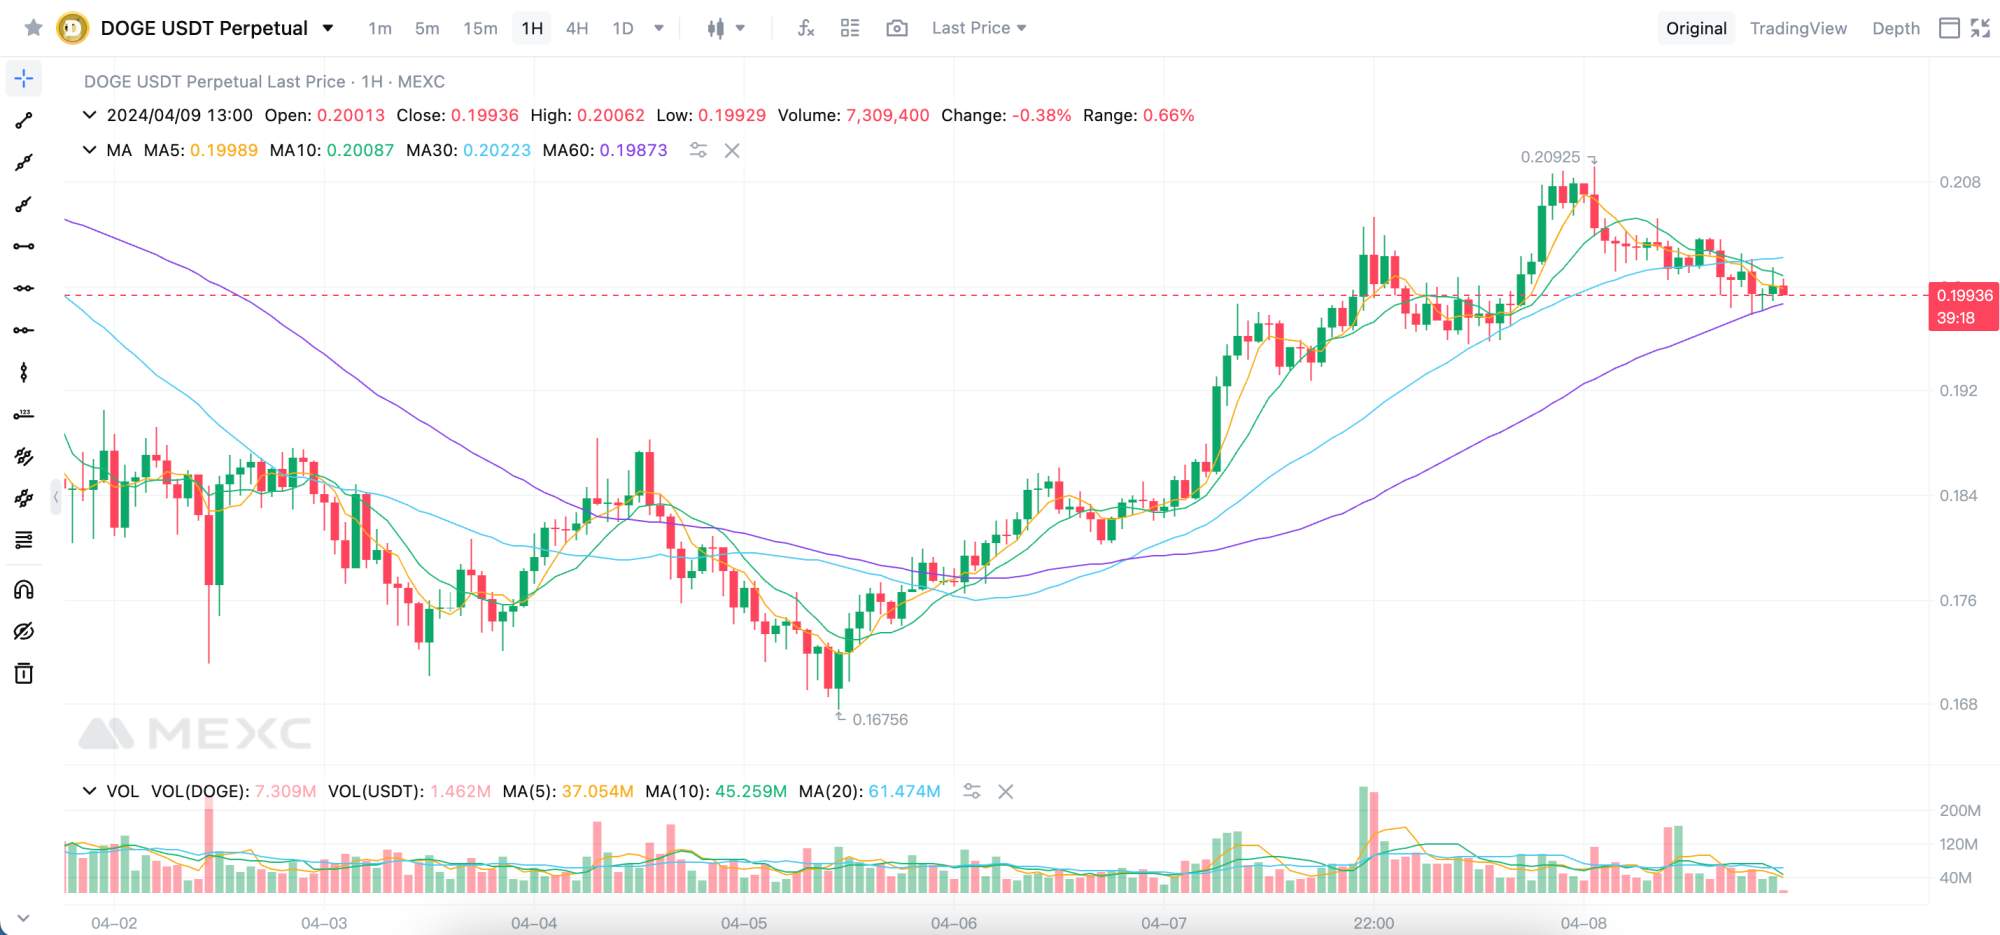2000x935 pixels.
Task: Hide all drawings with eye icon
Action: (24, 631)
